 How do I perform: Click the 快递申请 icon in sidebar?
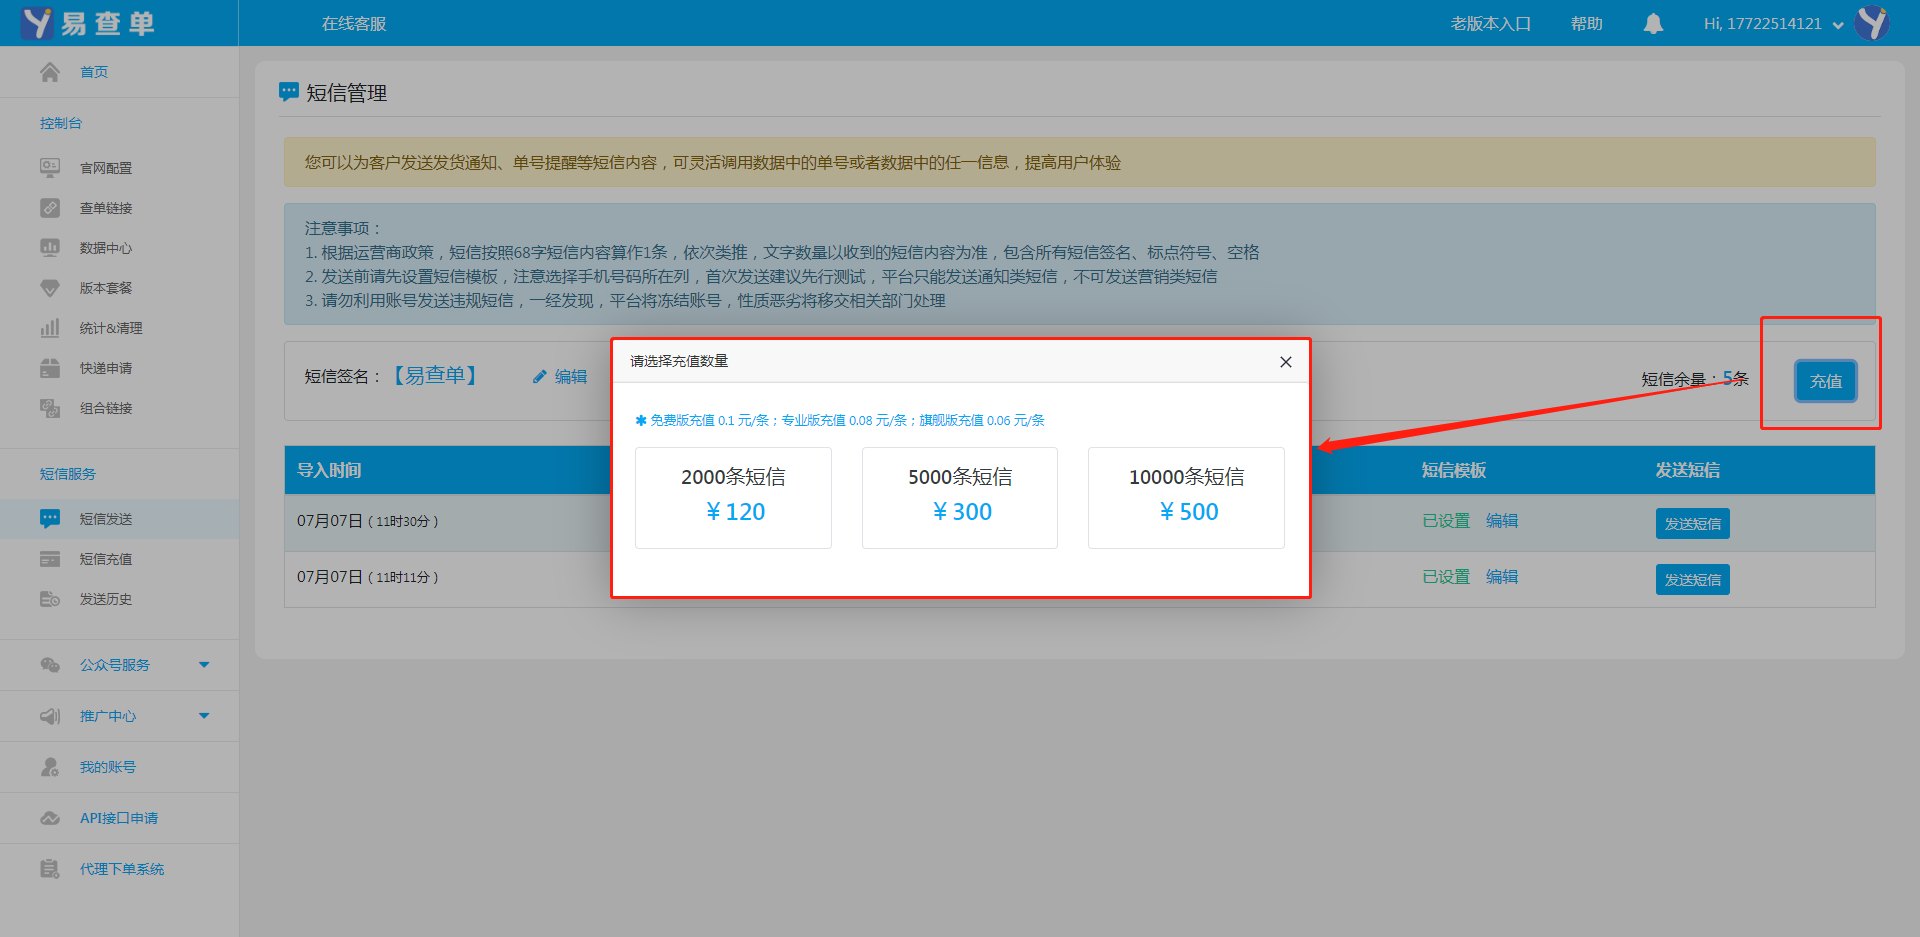50,368
